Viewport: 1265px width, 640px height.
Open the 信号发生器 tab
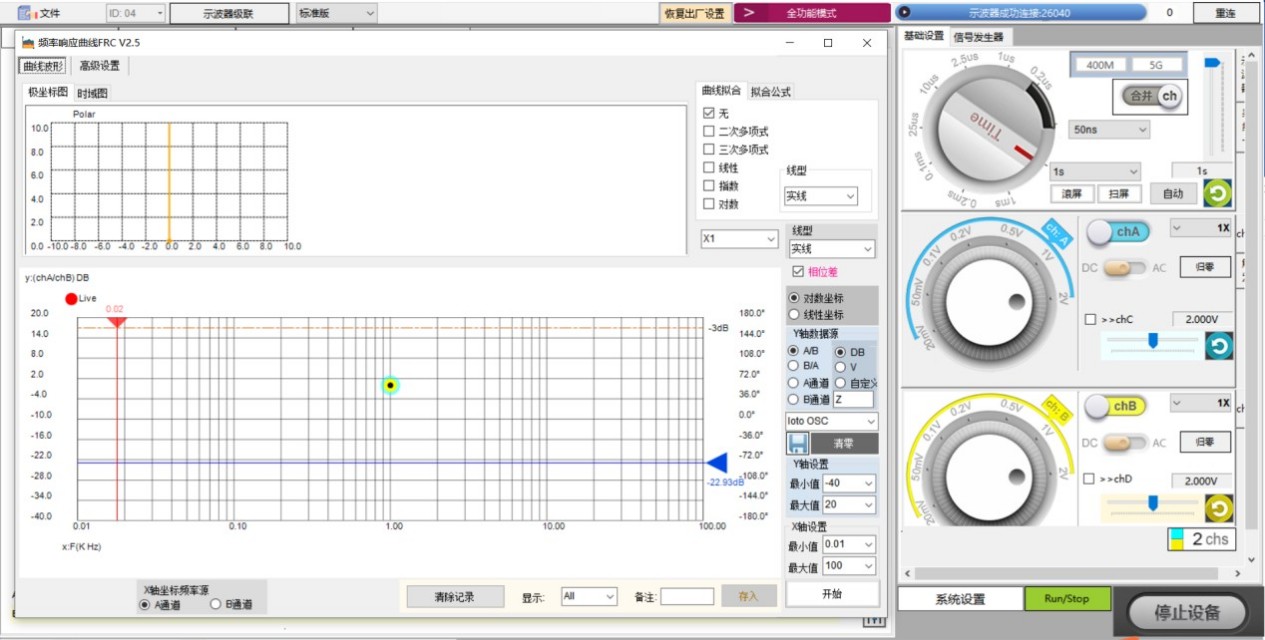click(979, 37)
